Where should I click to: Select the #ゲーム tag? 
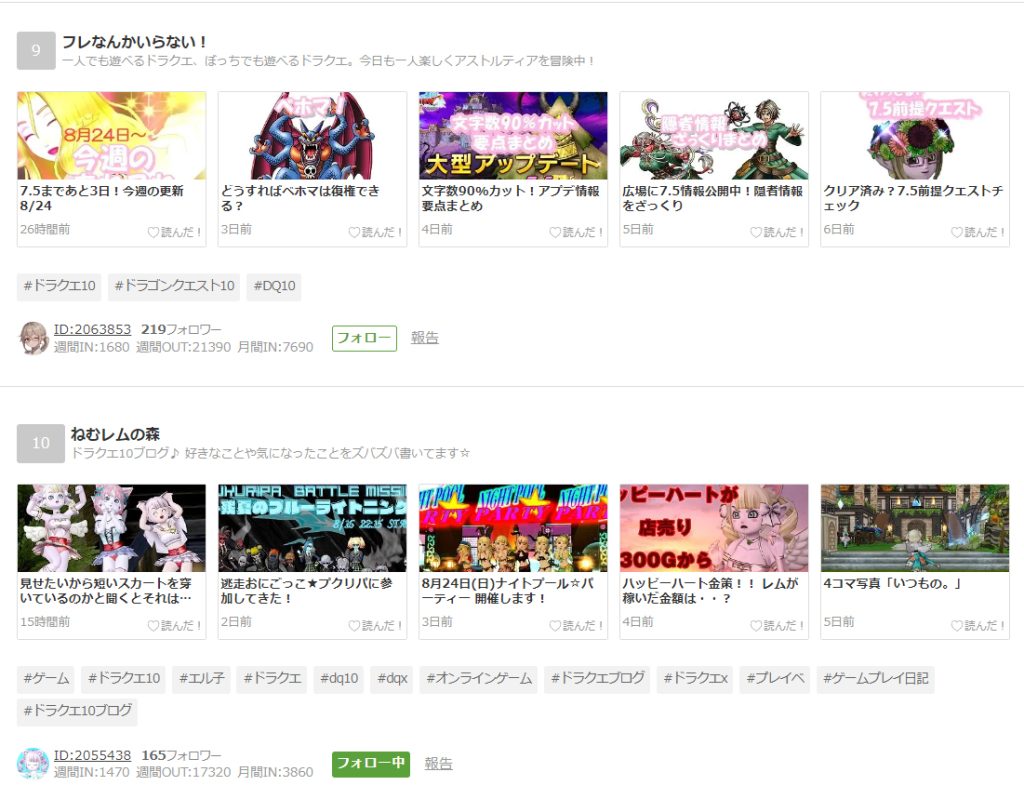click(x=46, y=679)
